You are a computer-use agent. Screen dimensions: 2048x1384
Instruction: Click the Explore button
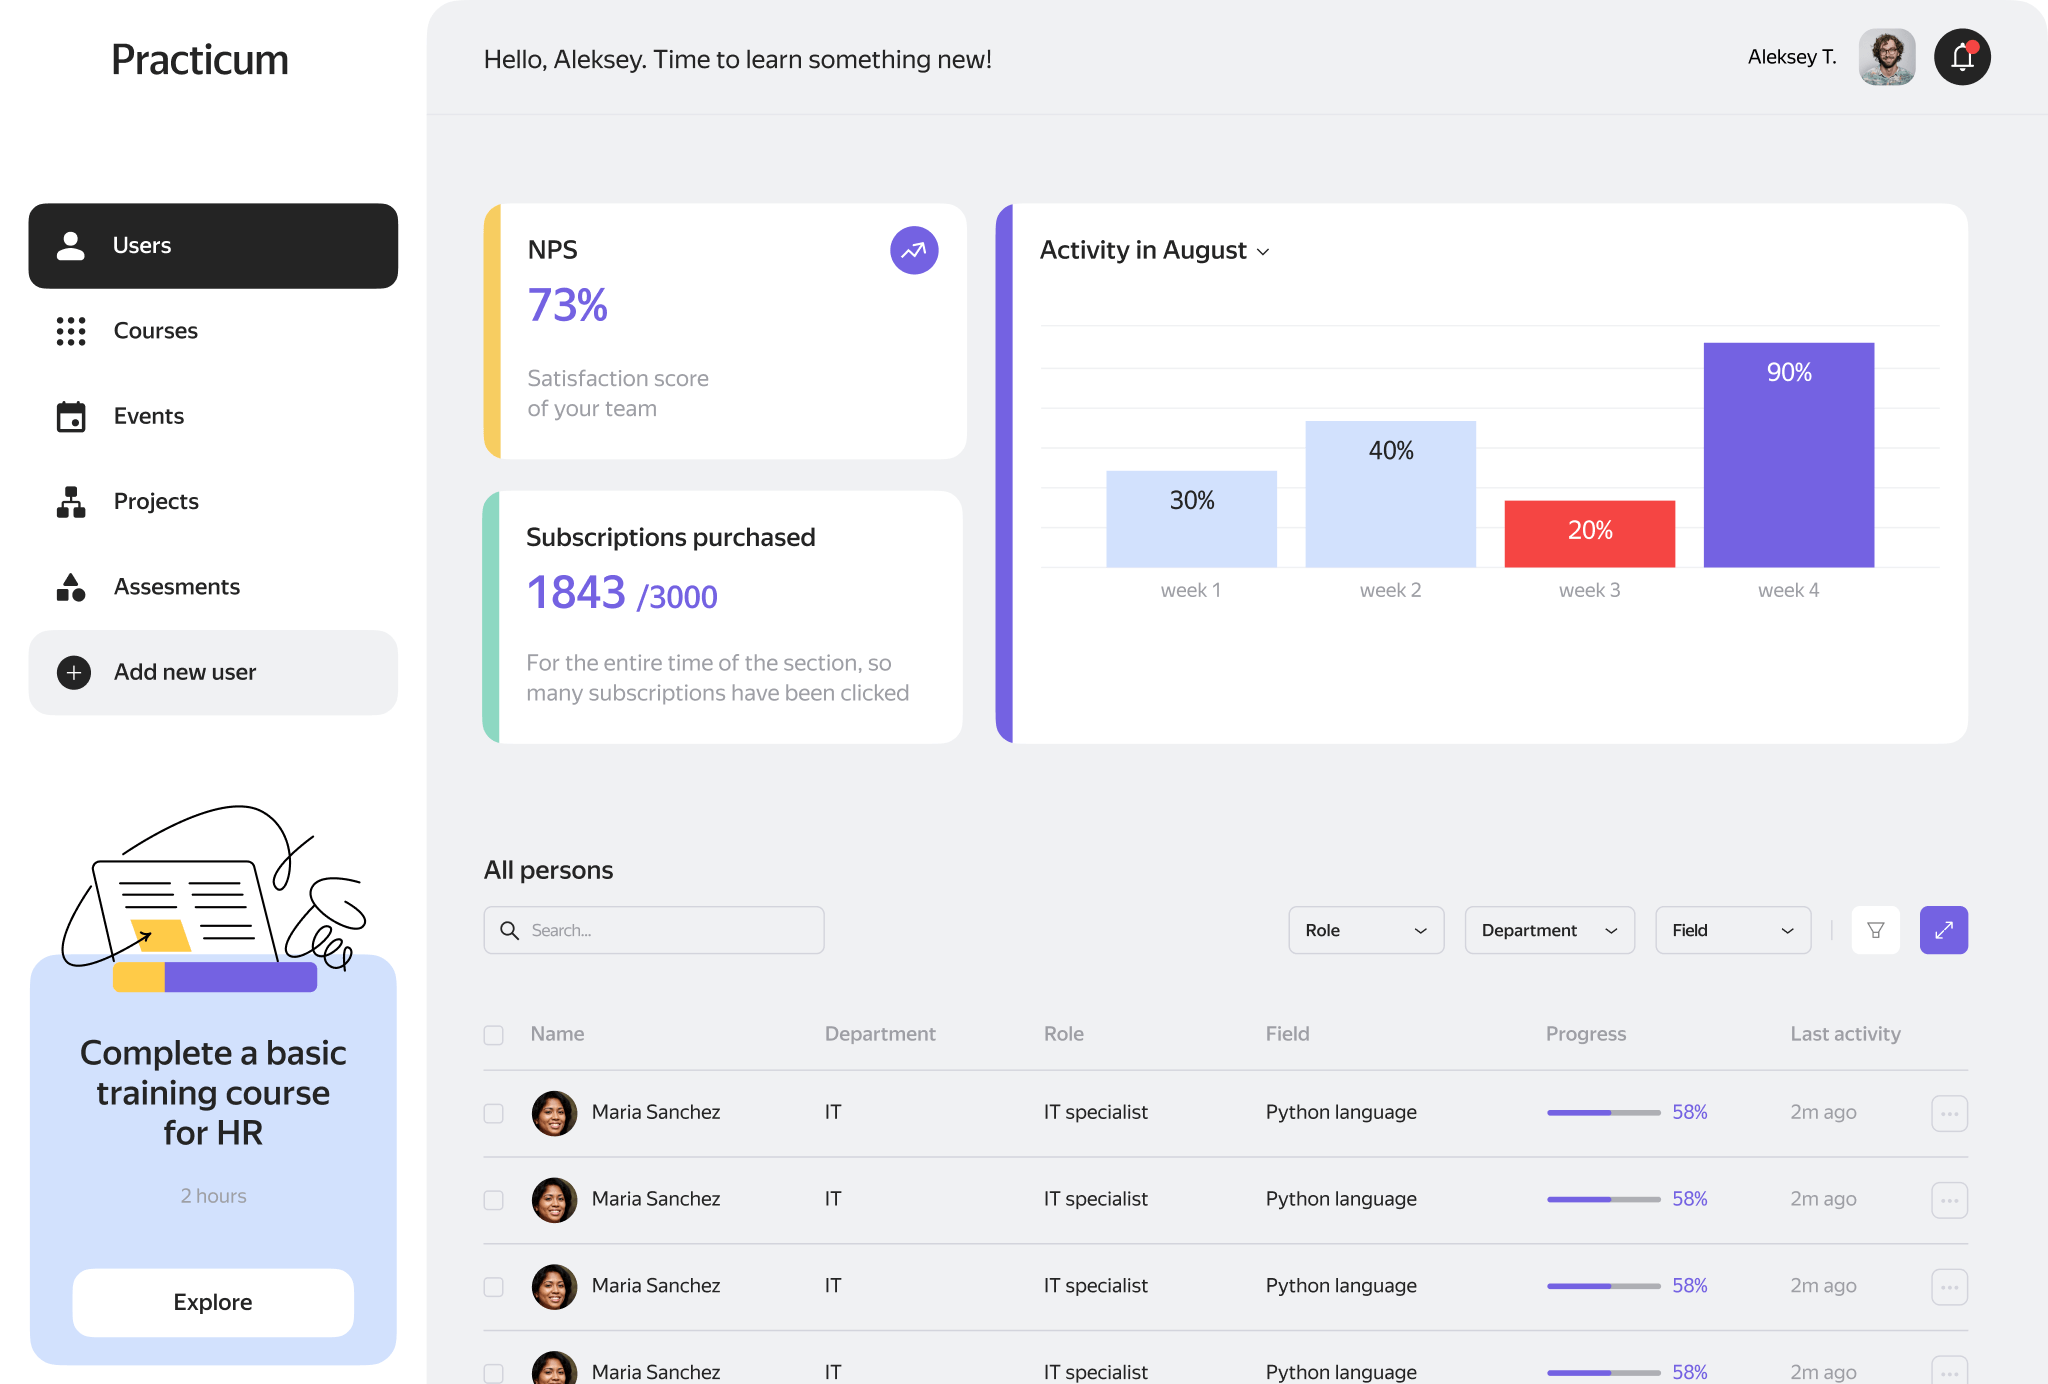pos(213,1302)
